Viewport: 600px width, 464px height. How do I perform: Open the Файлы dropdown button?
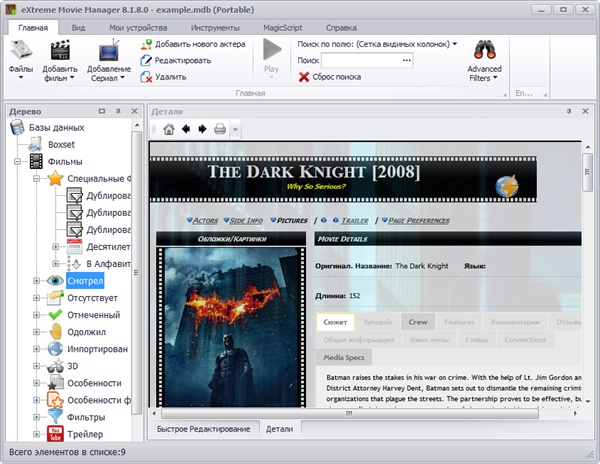point(21,60)
